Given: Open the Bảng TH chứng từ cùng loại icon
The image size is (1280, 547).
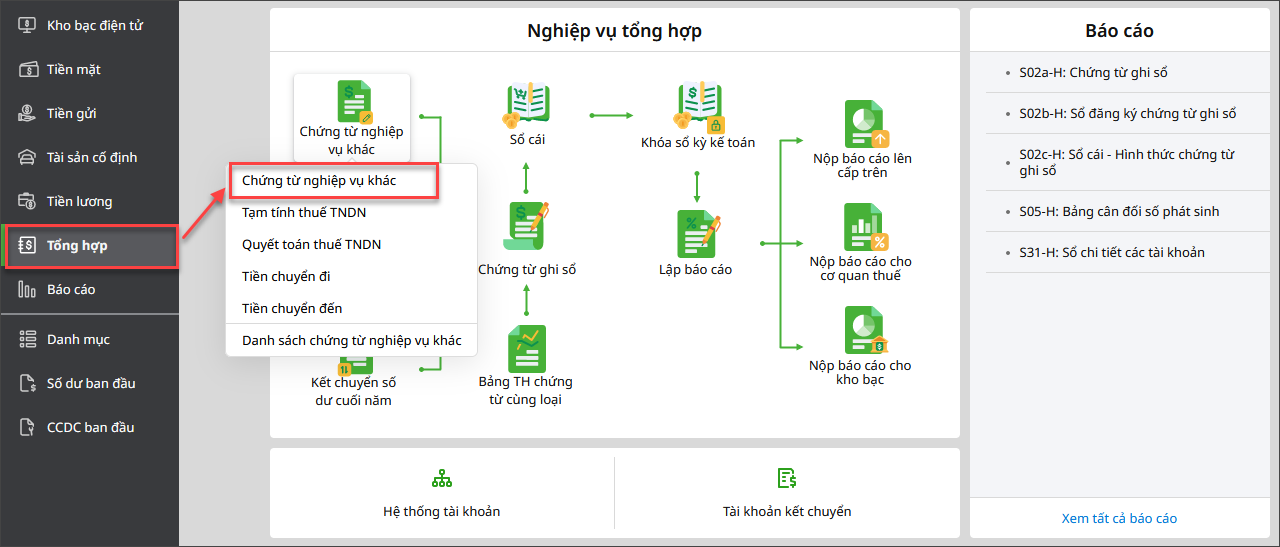Looking at the screenshot, I should [526, 349].
